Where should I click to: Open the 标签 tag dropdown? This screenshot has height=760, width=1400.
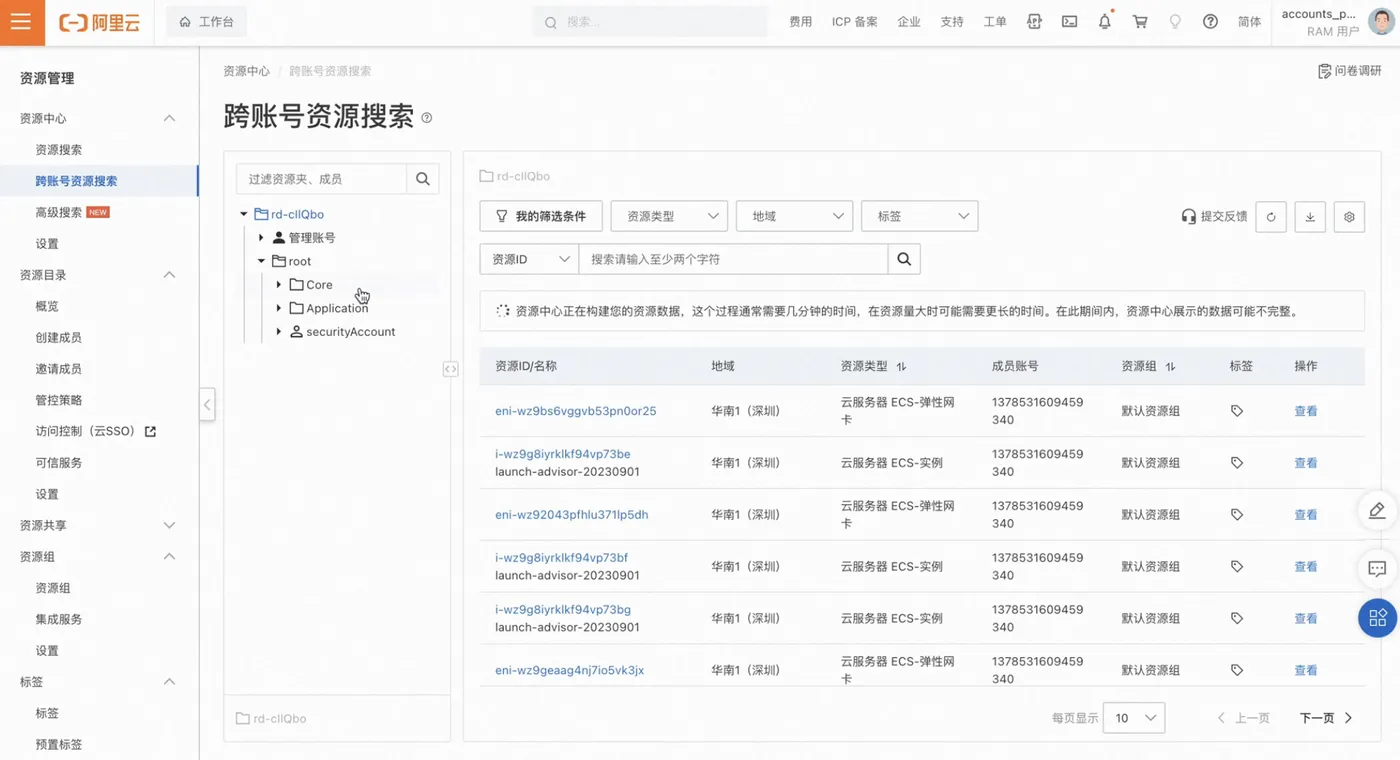pos(919,216)
